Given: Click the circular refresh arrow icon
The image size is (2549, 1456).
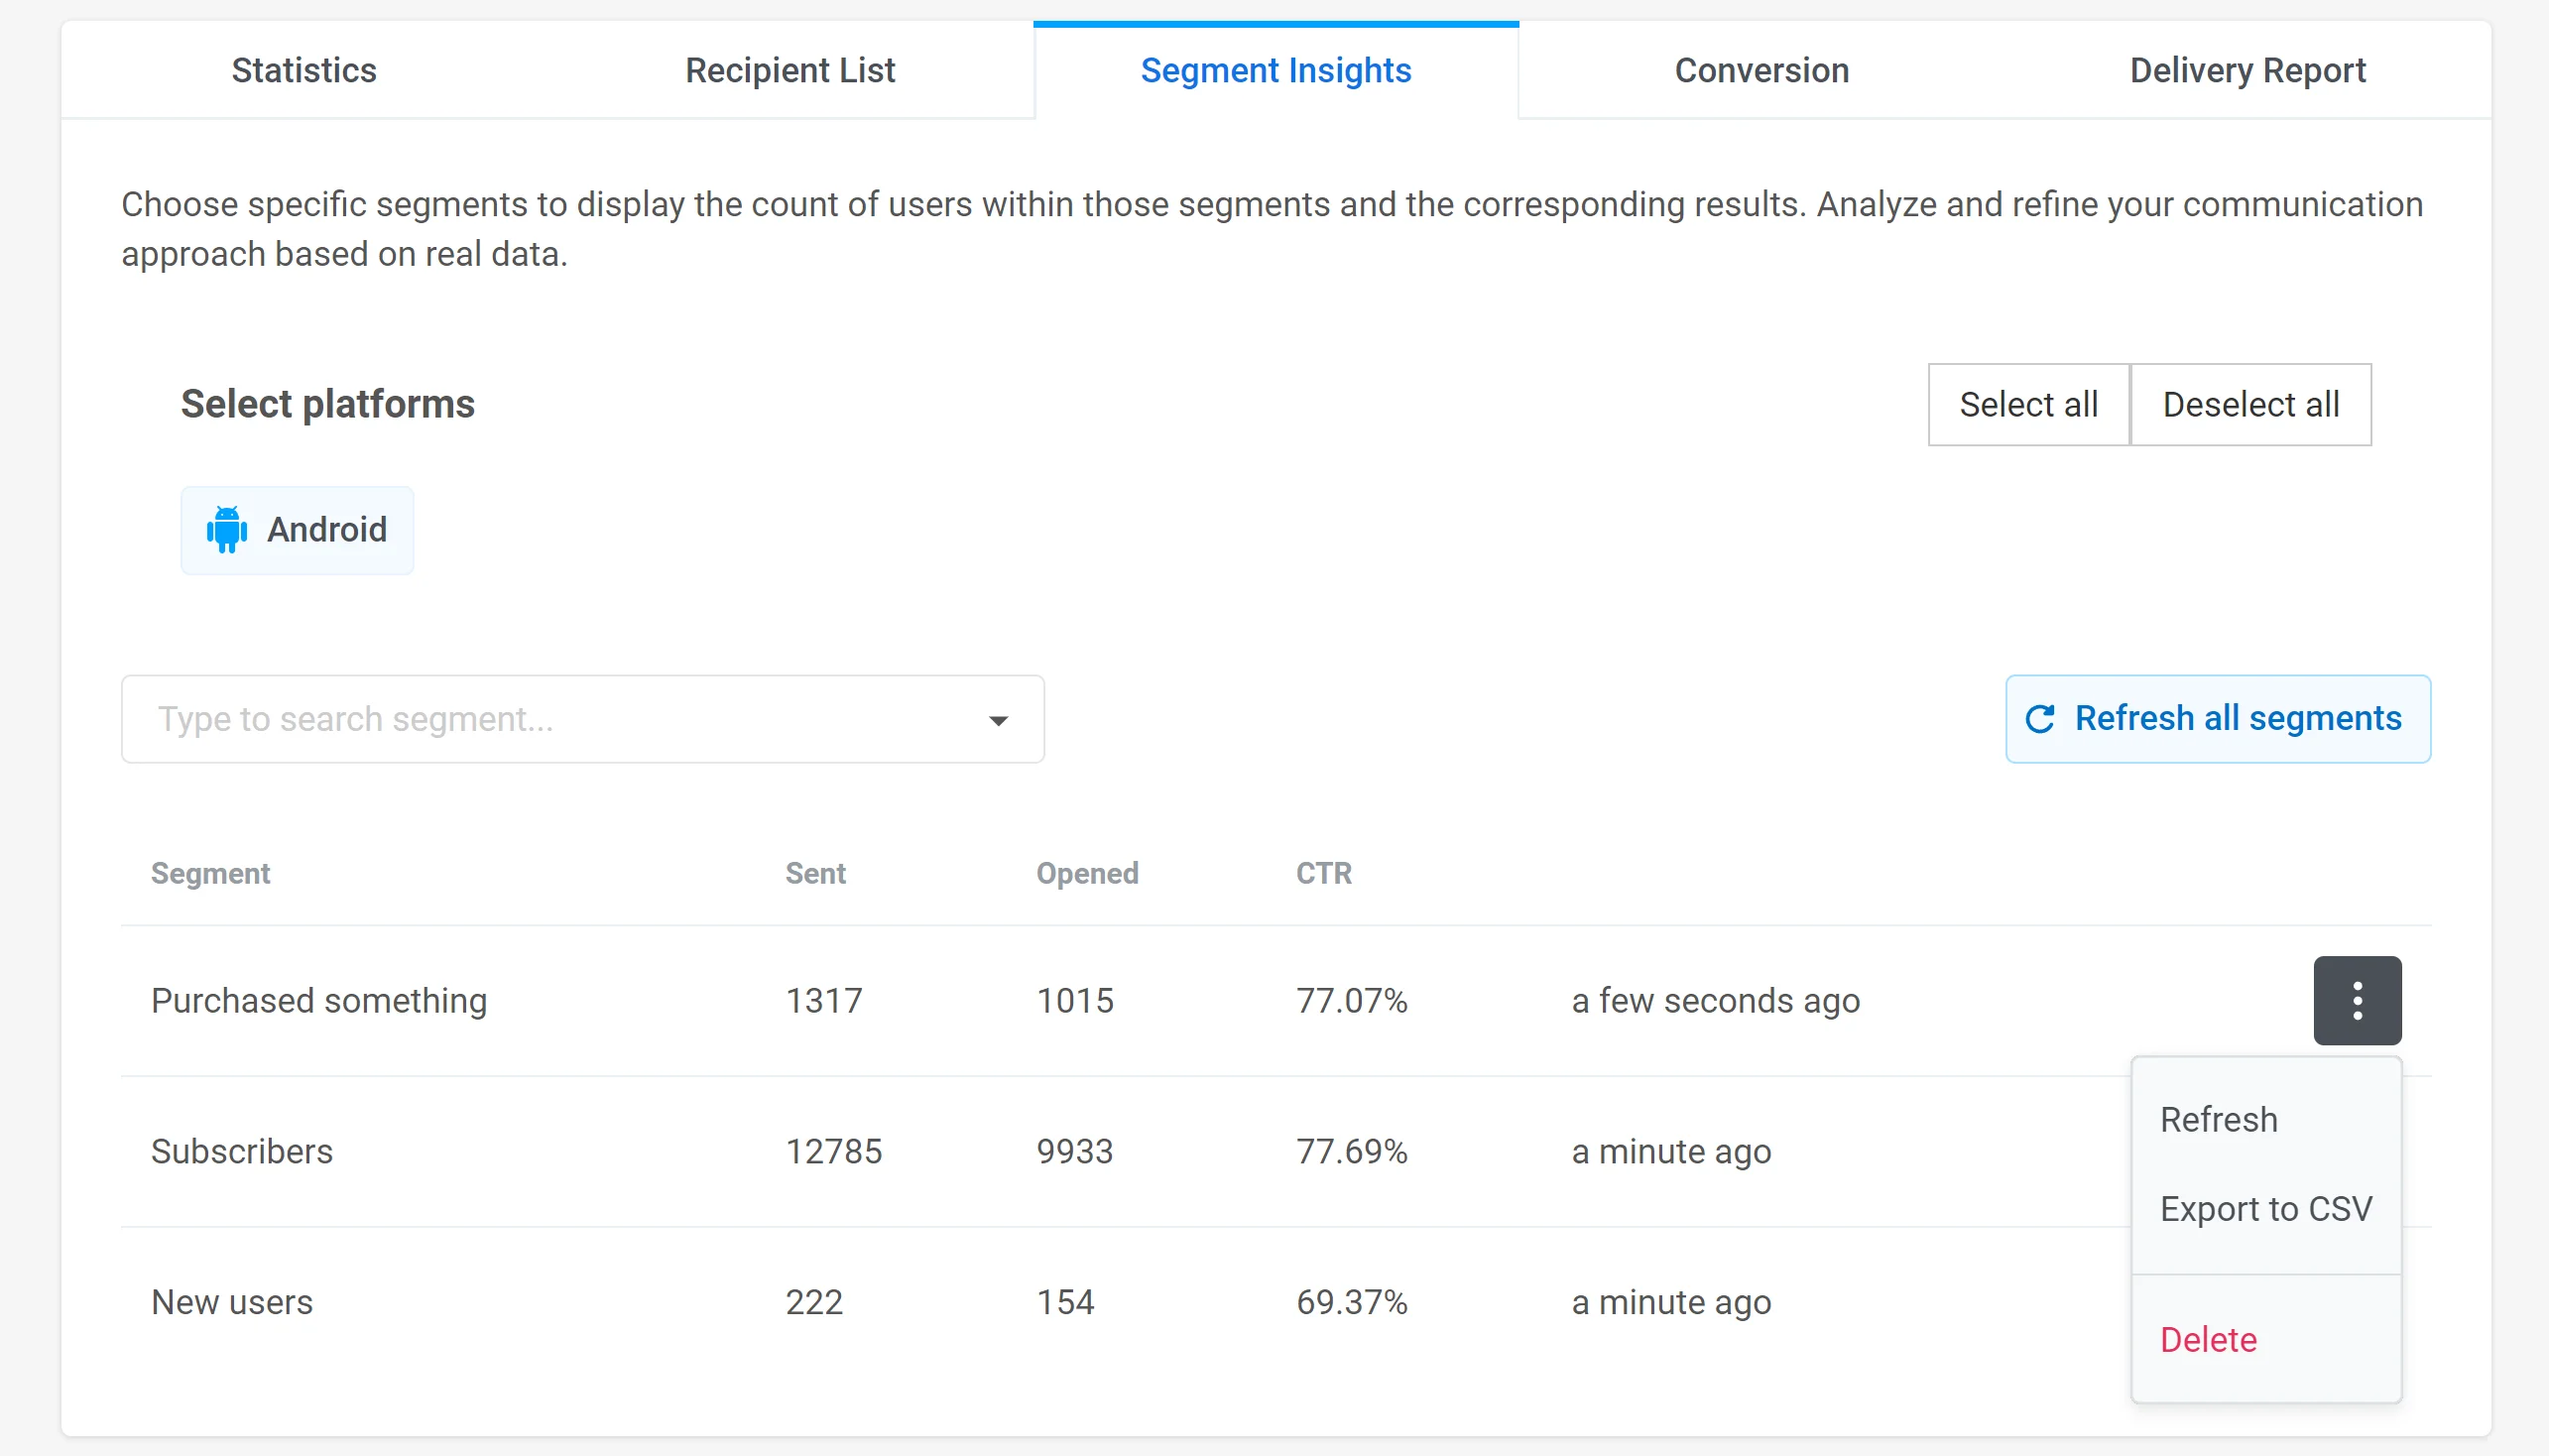Looking at the screenshot, I should click(x=2039, y=719).
